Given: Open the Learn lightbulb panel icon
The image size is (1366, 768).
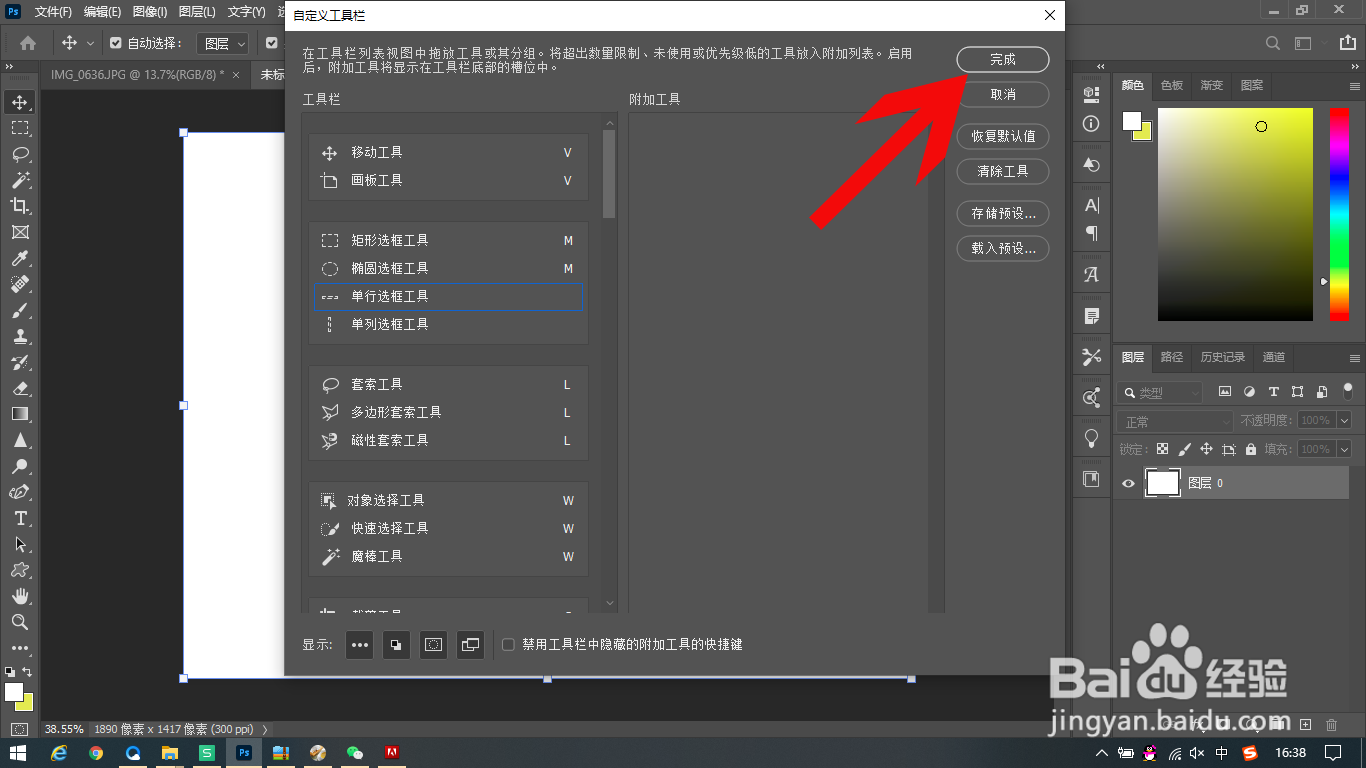Looking at the screenshot, I should (1091, 438).
